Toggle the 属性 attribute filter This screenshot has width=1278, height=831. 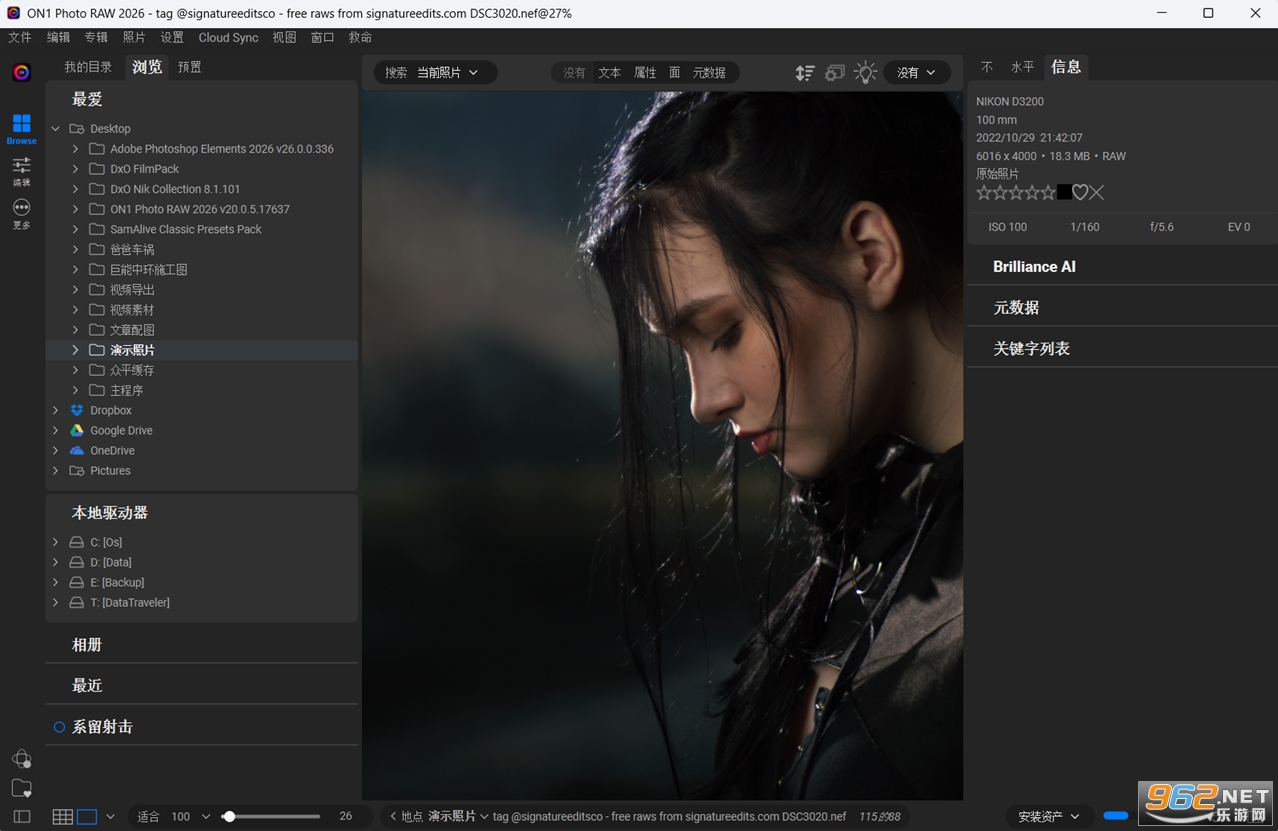[x=645, y=73]
